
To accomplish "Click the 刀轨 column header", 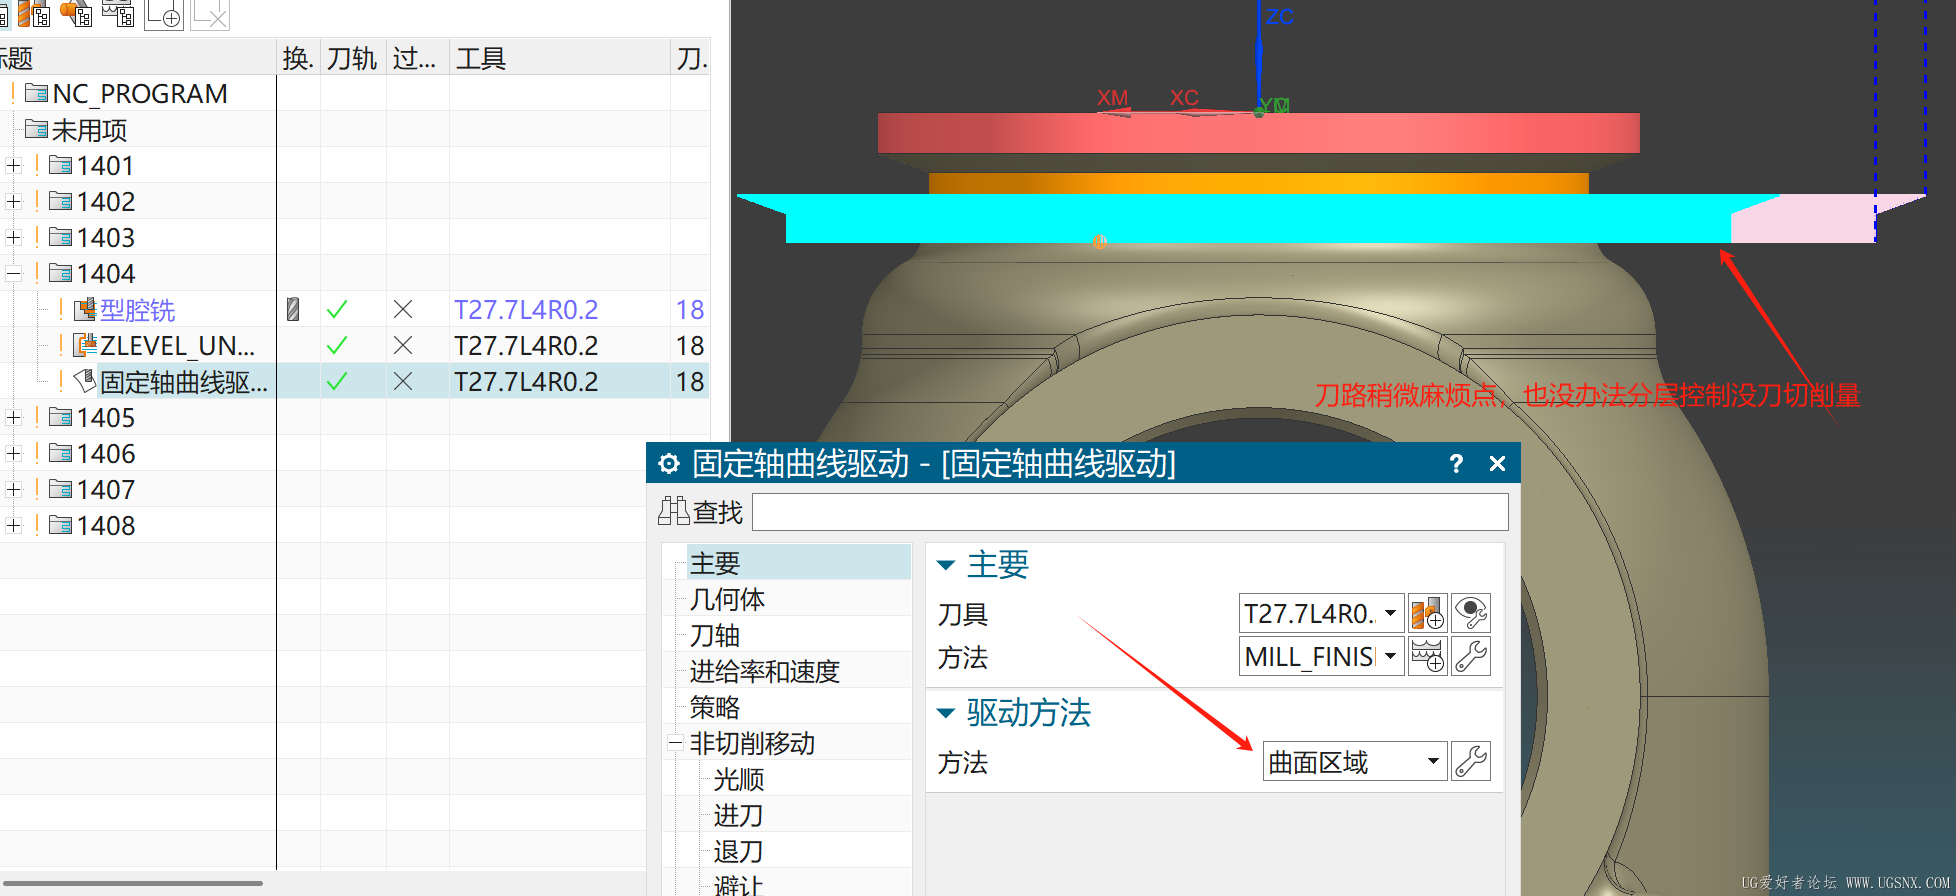I will (x=353, y=58).
